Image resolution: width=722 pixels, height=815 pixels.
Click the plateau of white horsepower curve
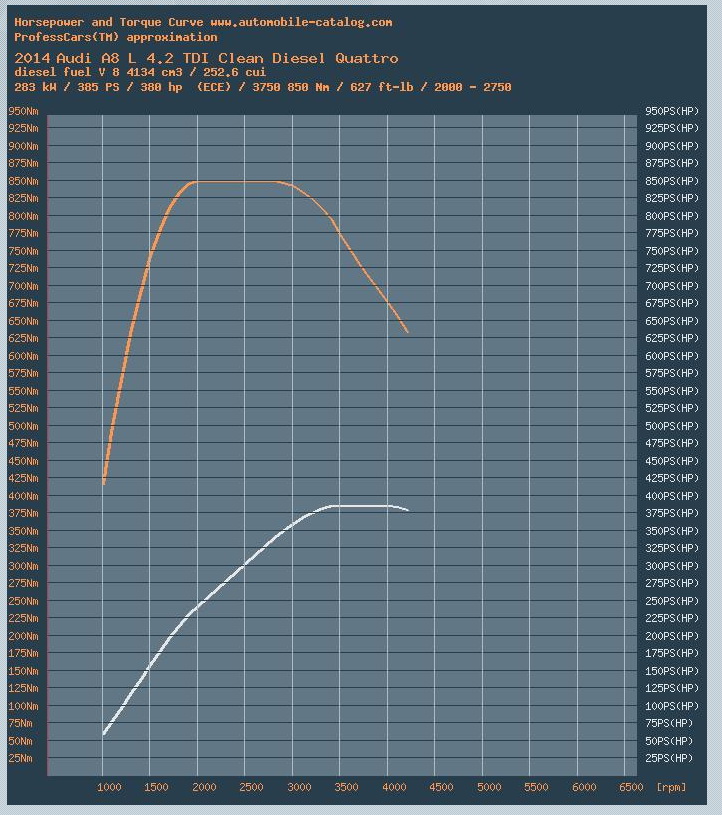point(360,506)
